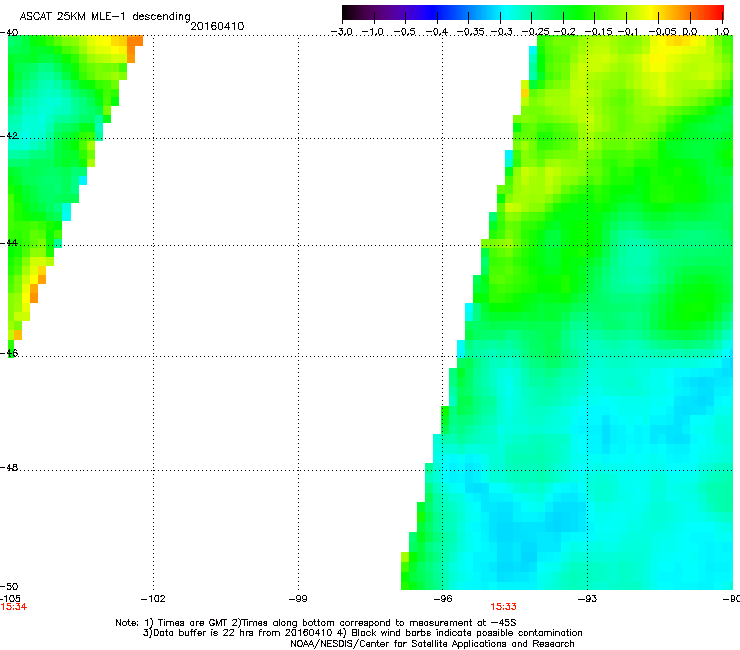Click the "3)Data buffer is 22 hrs" note line
This screenshot has width=740, height=650.
click(x=362, y=633)
